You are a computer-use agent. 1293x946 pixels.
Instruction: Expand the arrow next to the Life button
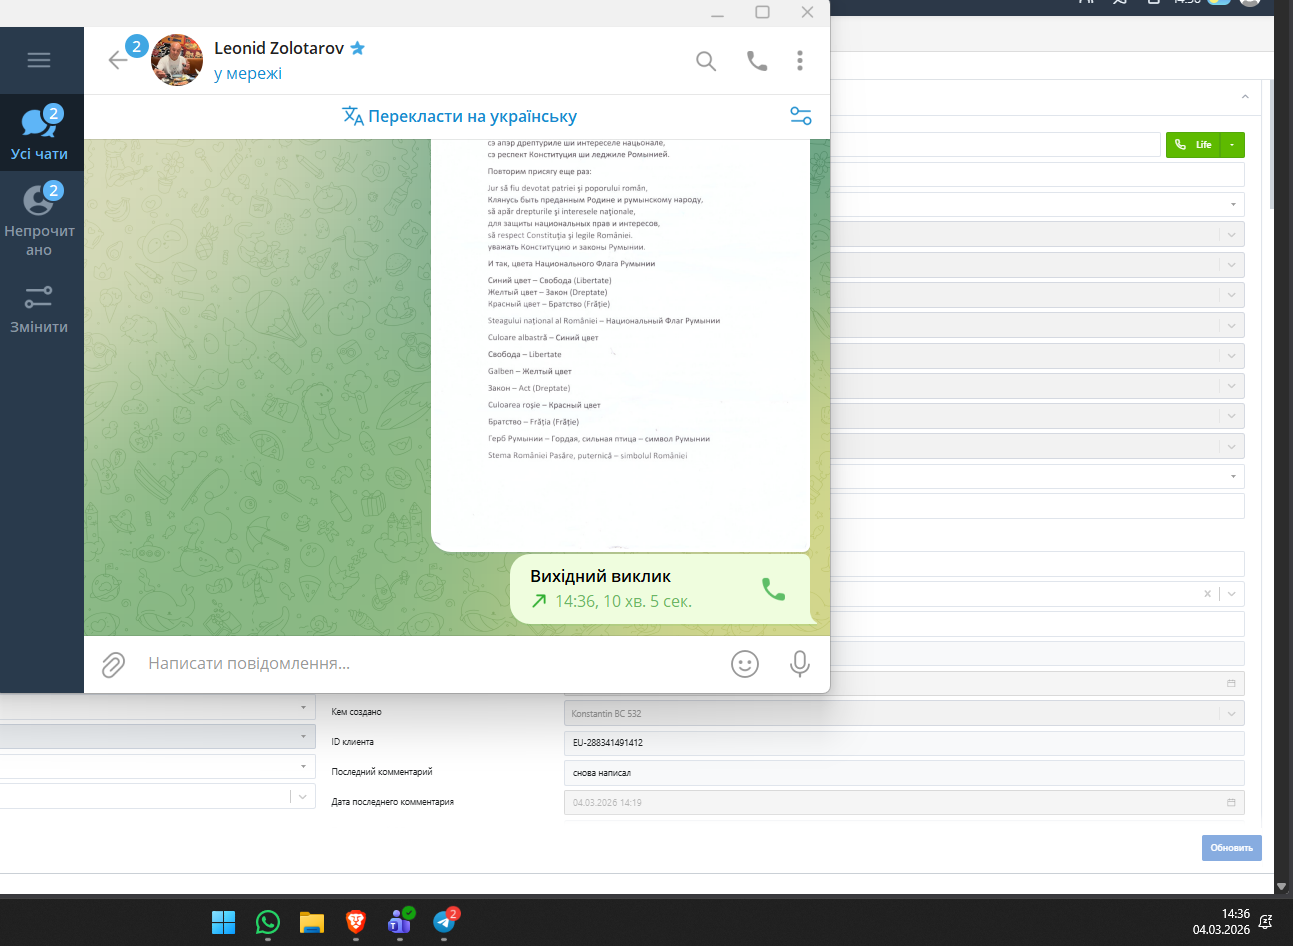1232,145
